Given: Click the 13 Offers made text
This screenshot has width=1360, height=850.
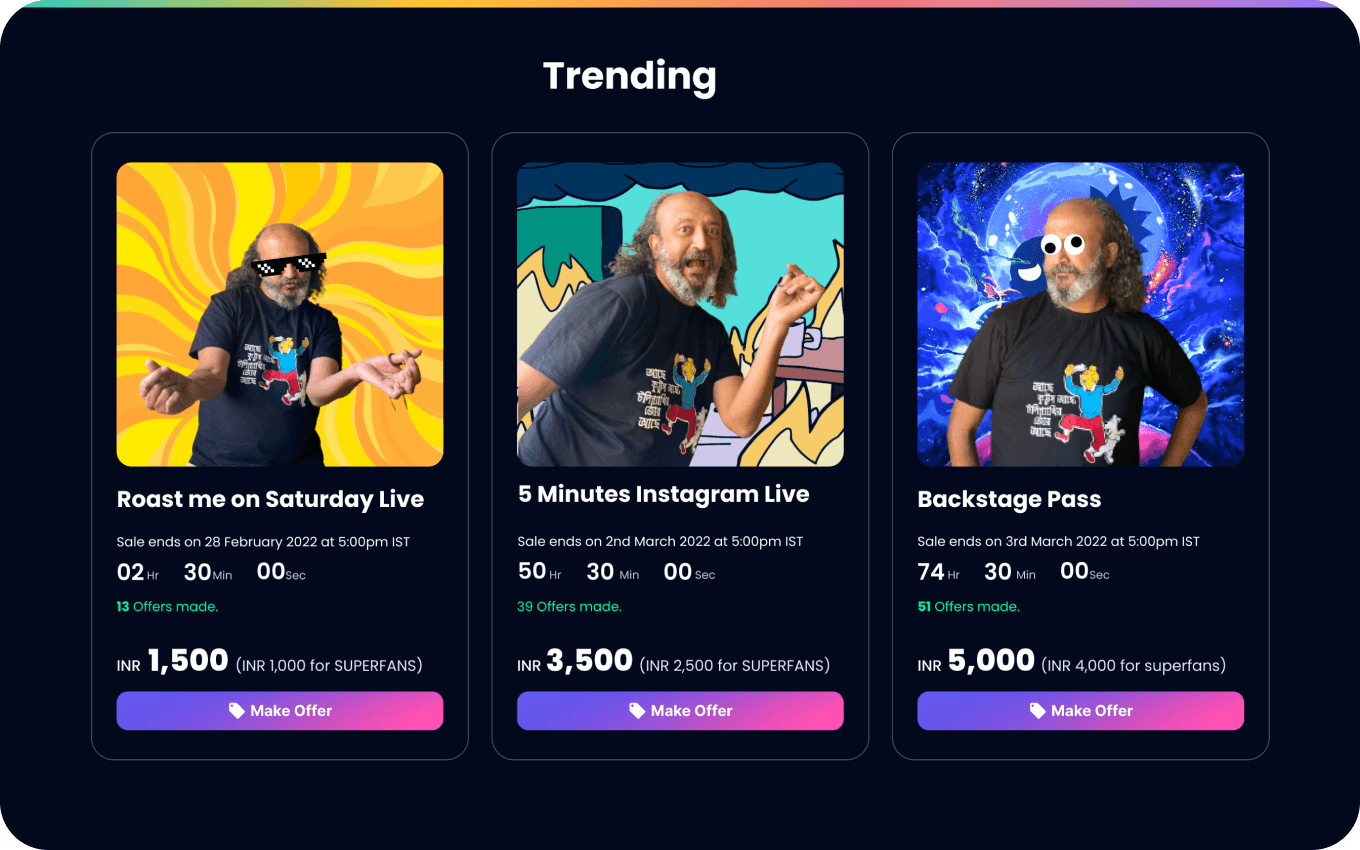Looking at the screenshot, I should click(167, 606).
